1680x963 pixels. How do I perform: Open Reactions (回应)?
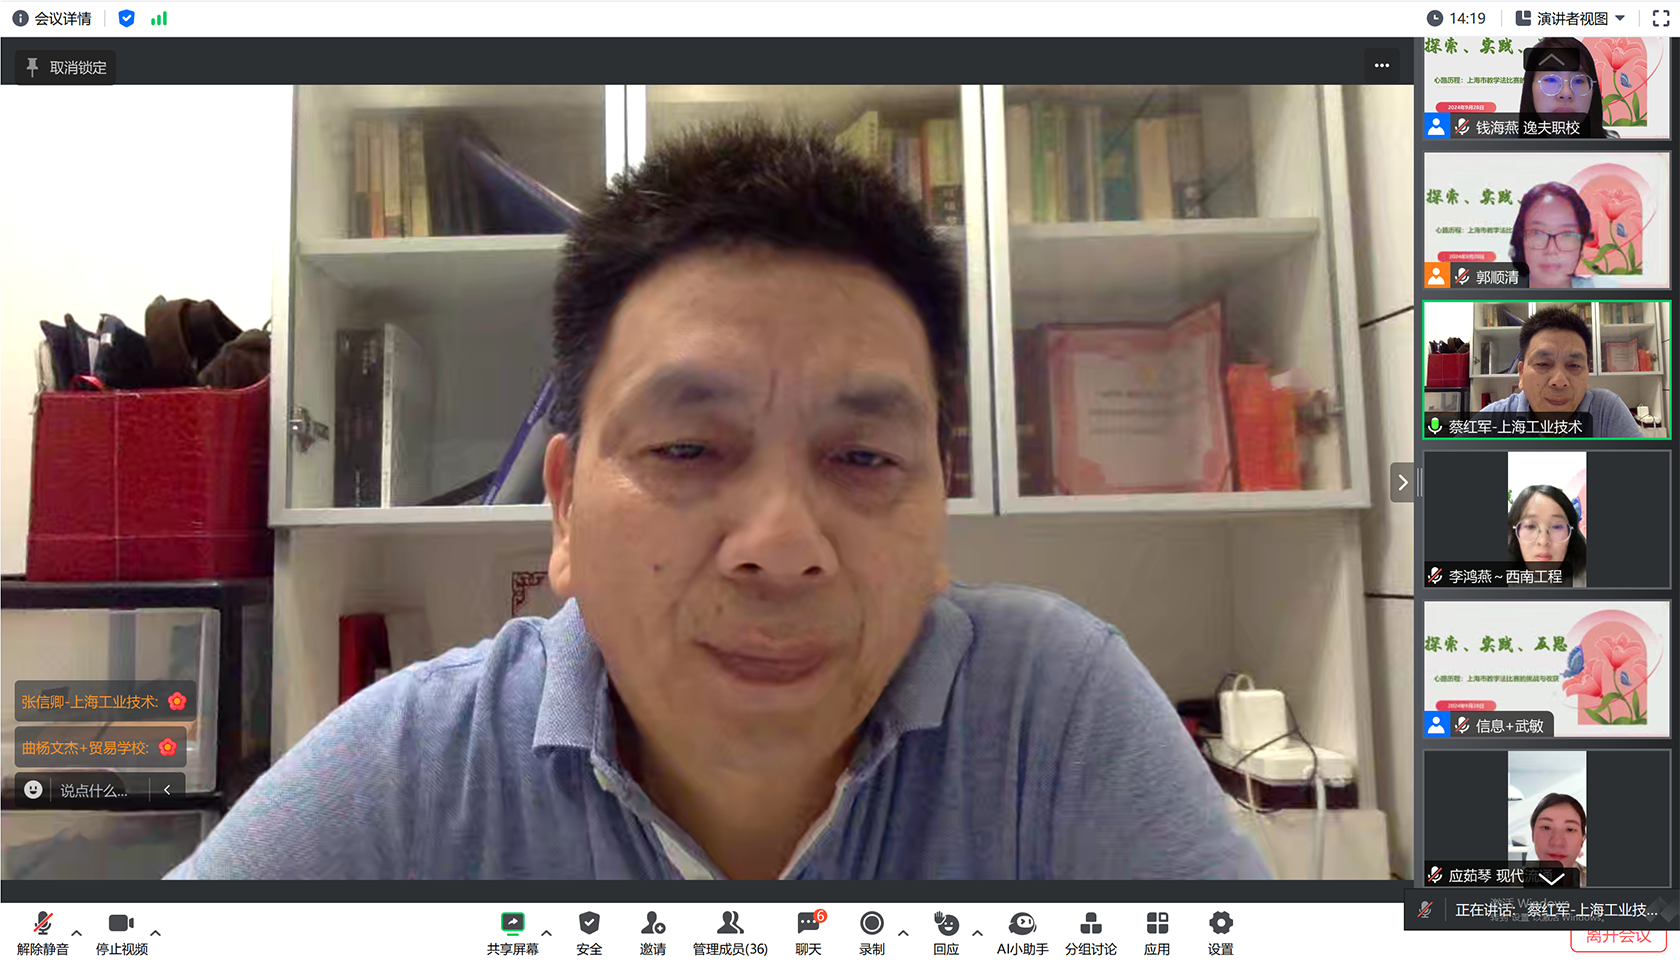(x=946, y=933)
